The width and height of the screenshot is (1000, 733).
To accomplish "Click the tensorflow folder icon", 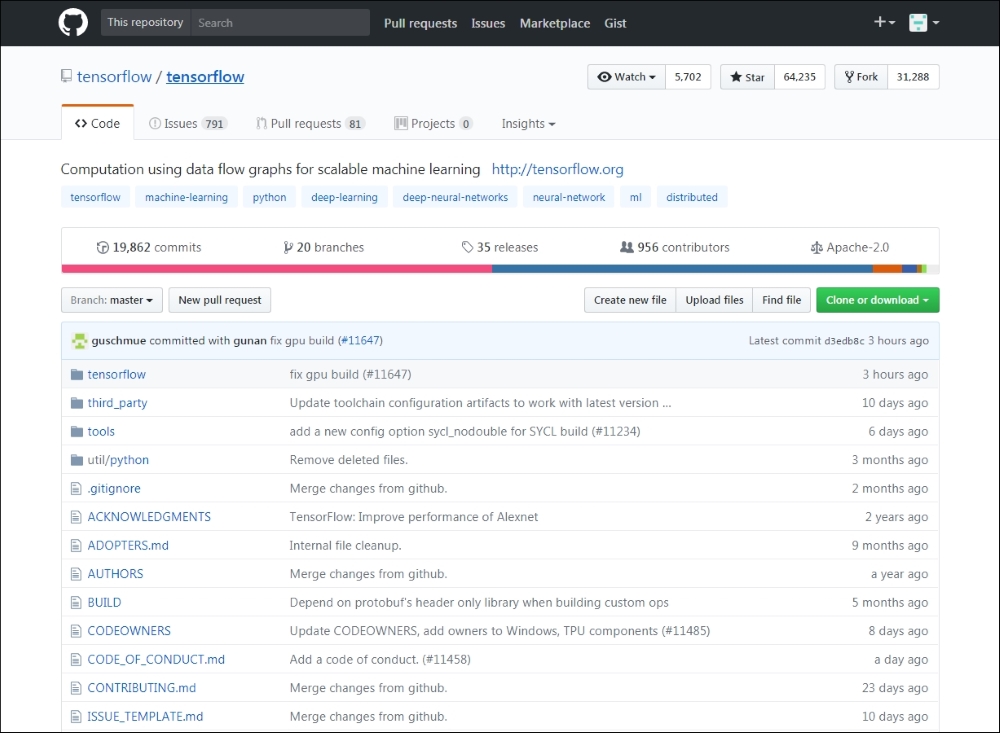I will (x=77, y=374).
